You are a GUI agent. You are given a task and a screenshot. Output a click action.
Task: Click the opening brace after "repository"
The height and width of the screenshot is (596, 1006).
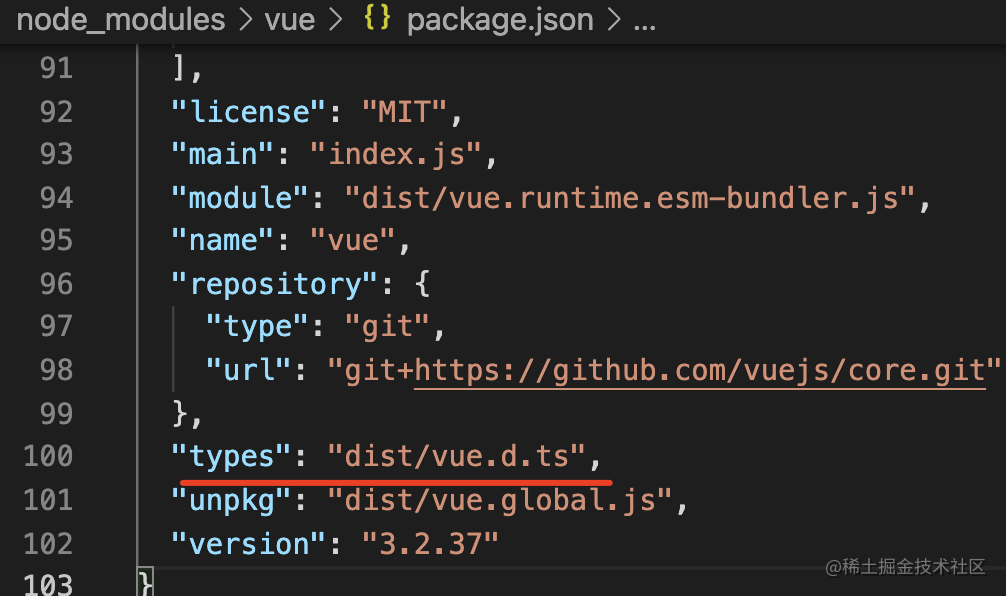point(422,283)
